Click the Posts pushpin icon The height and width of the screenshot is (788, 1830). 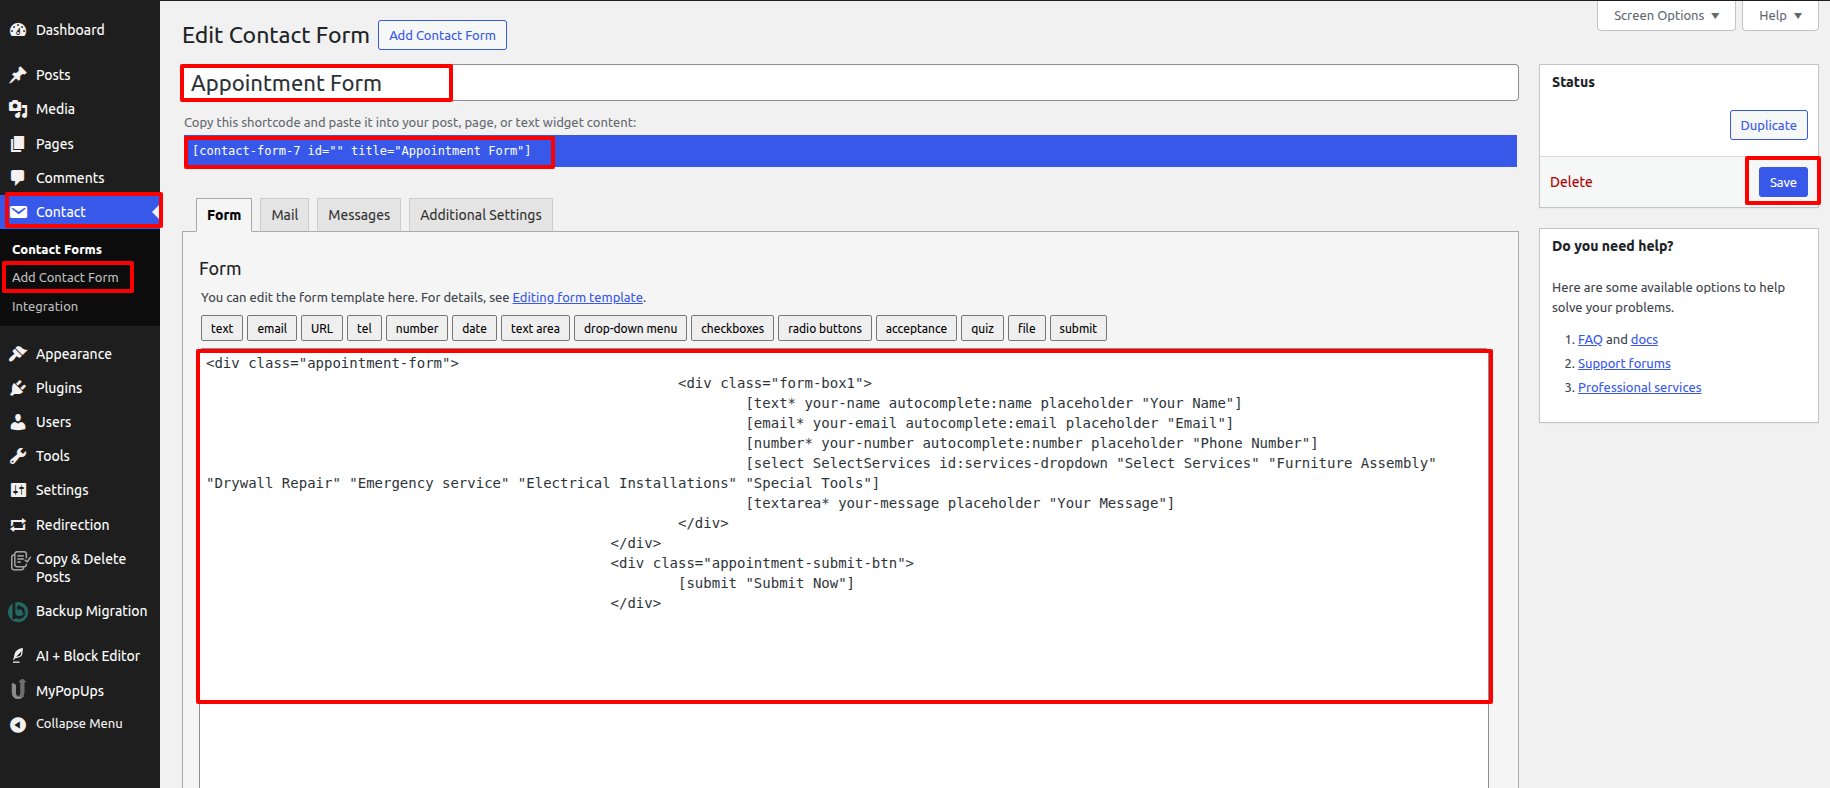point(18,75)
